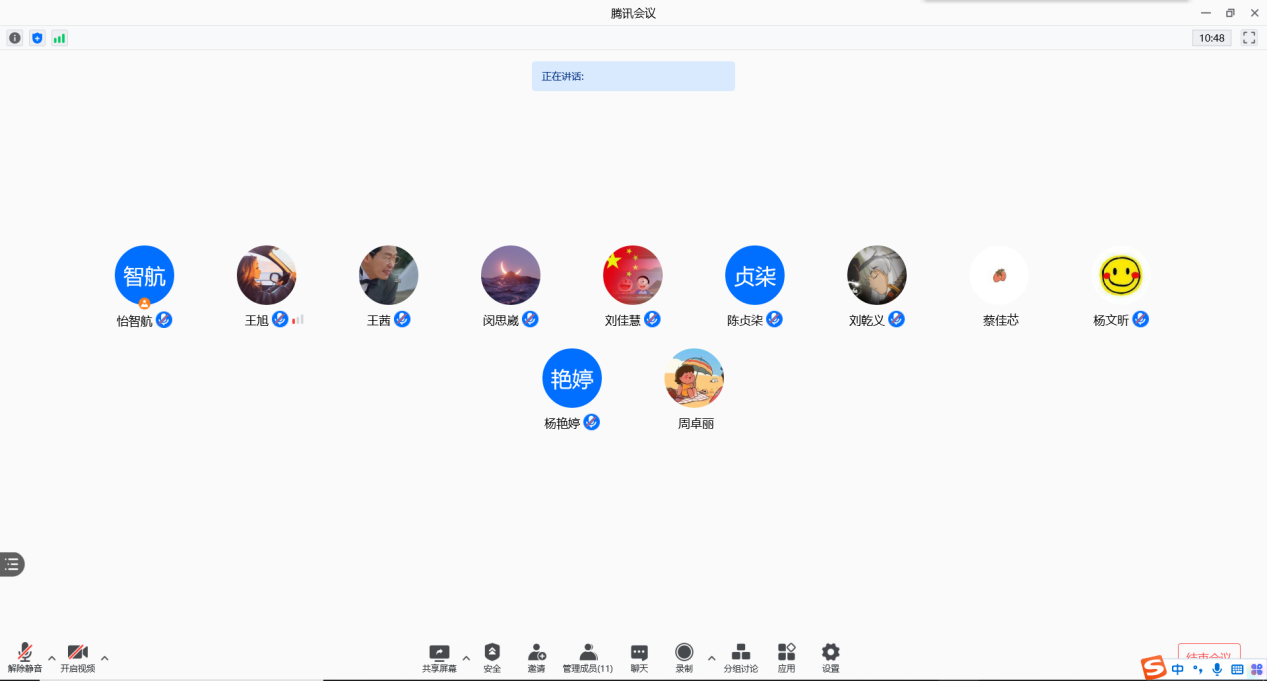
Task: Unmute microphone via 解除静音
Action: click(x=25, y=657)
